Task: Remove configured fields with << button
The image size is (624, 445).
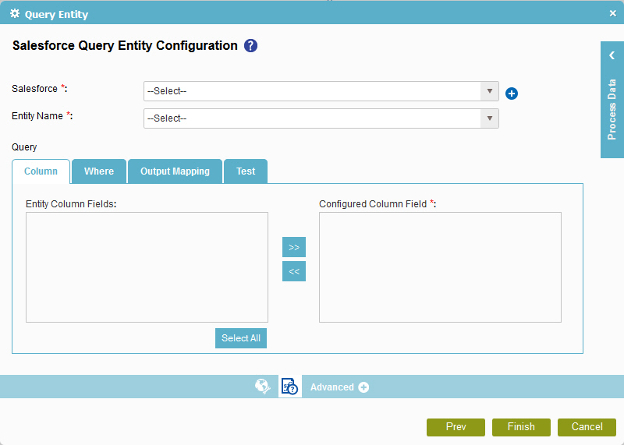Action: (294, 271)
